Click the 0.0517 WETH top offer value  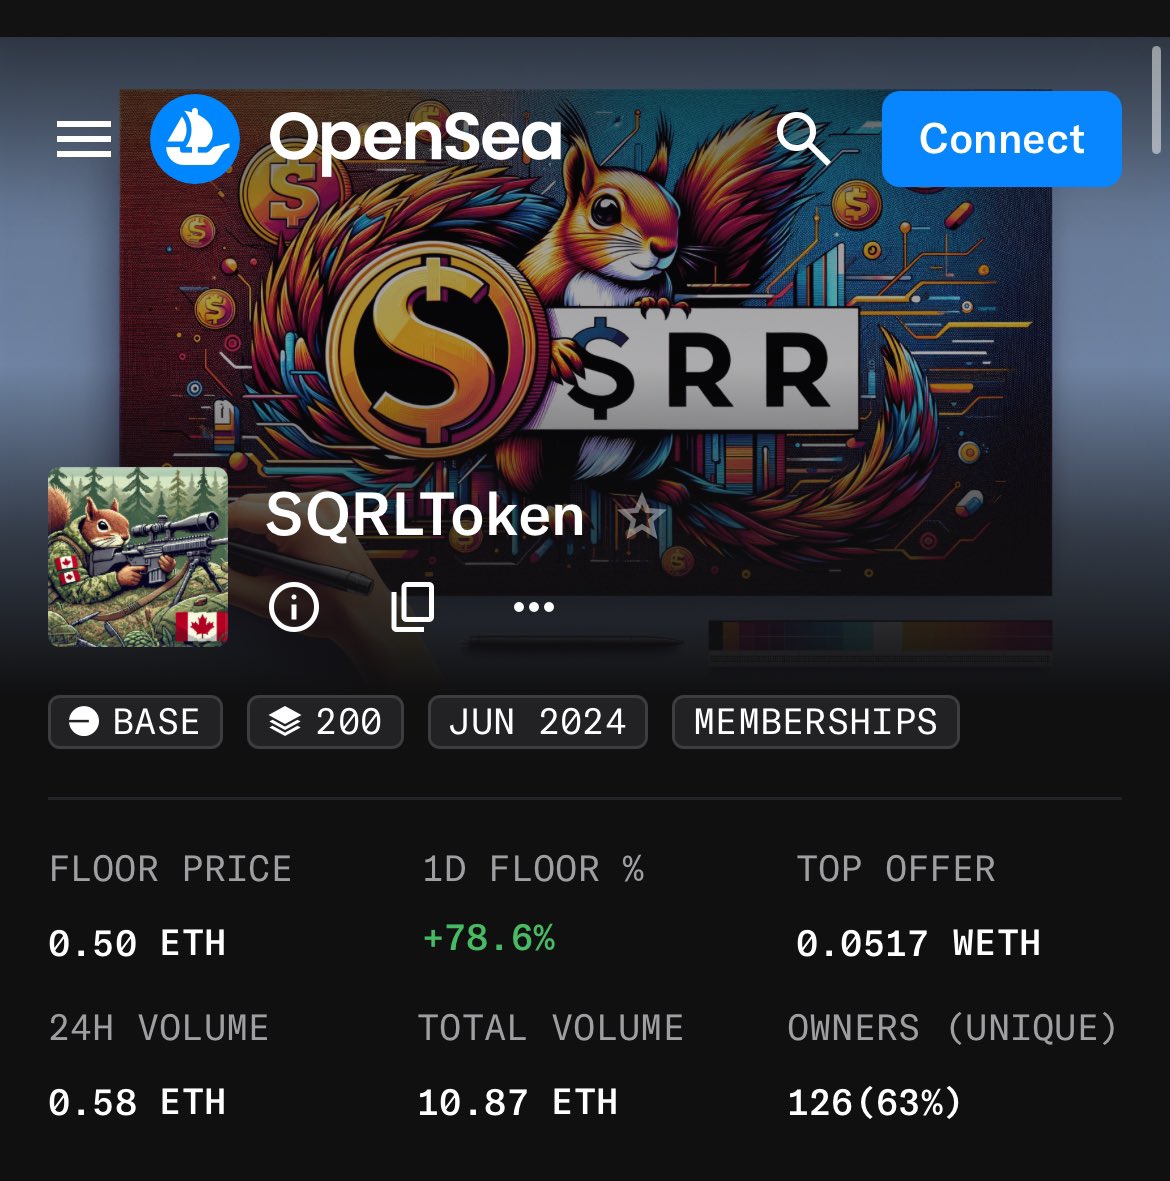(x=918, y=943)
